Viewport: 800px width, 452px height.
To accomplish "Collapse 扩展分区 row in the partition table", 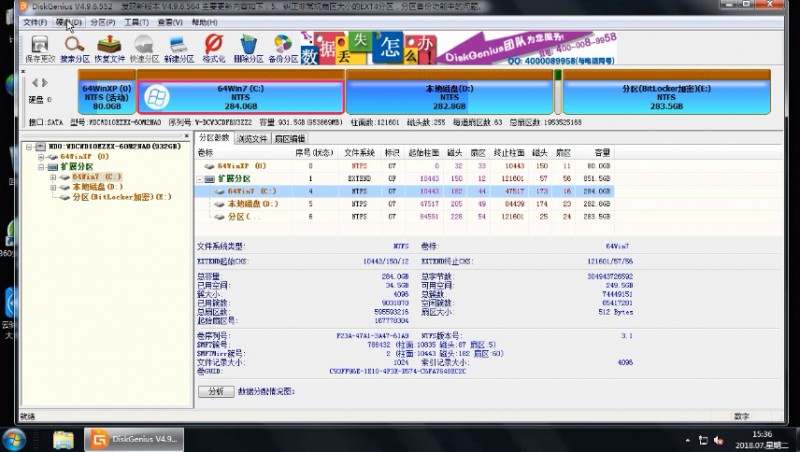I will tap(199, 179).
